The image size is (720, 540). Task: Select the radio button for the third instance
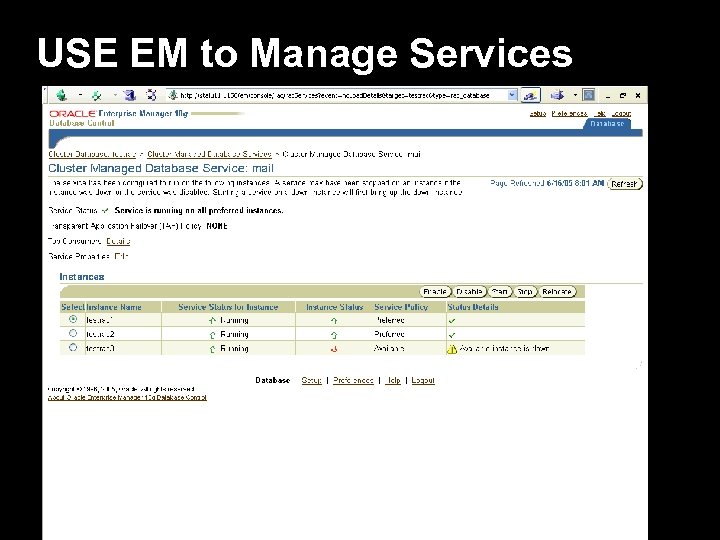(x=73, y=347)
